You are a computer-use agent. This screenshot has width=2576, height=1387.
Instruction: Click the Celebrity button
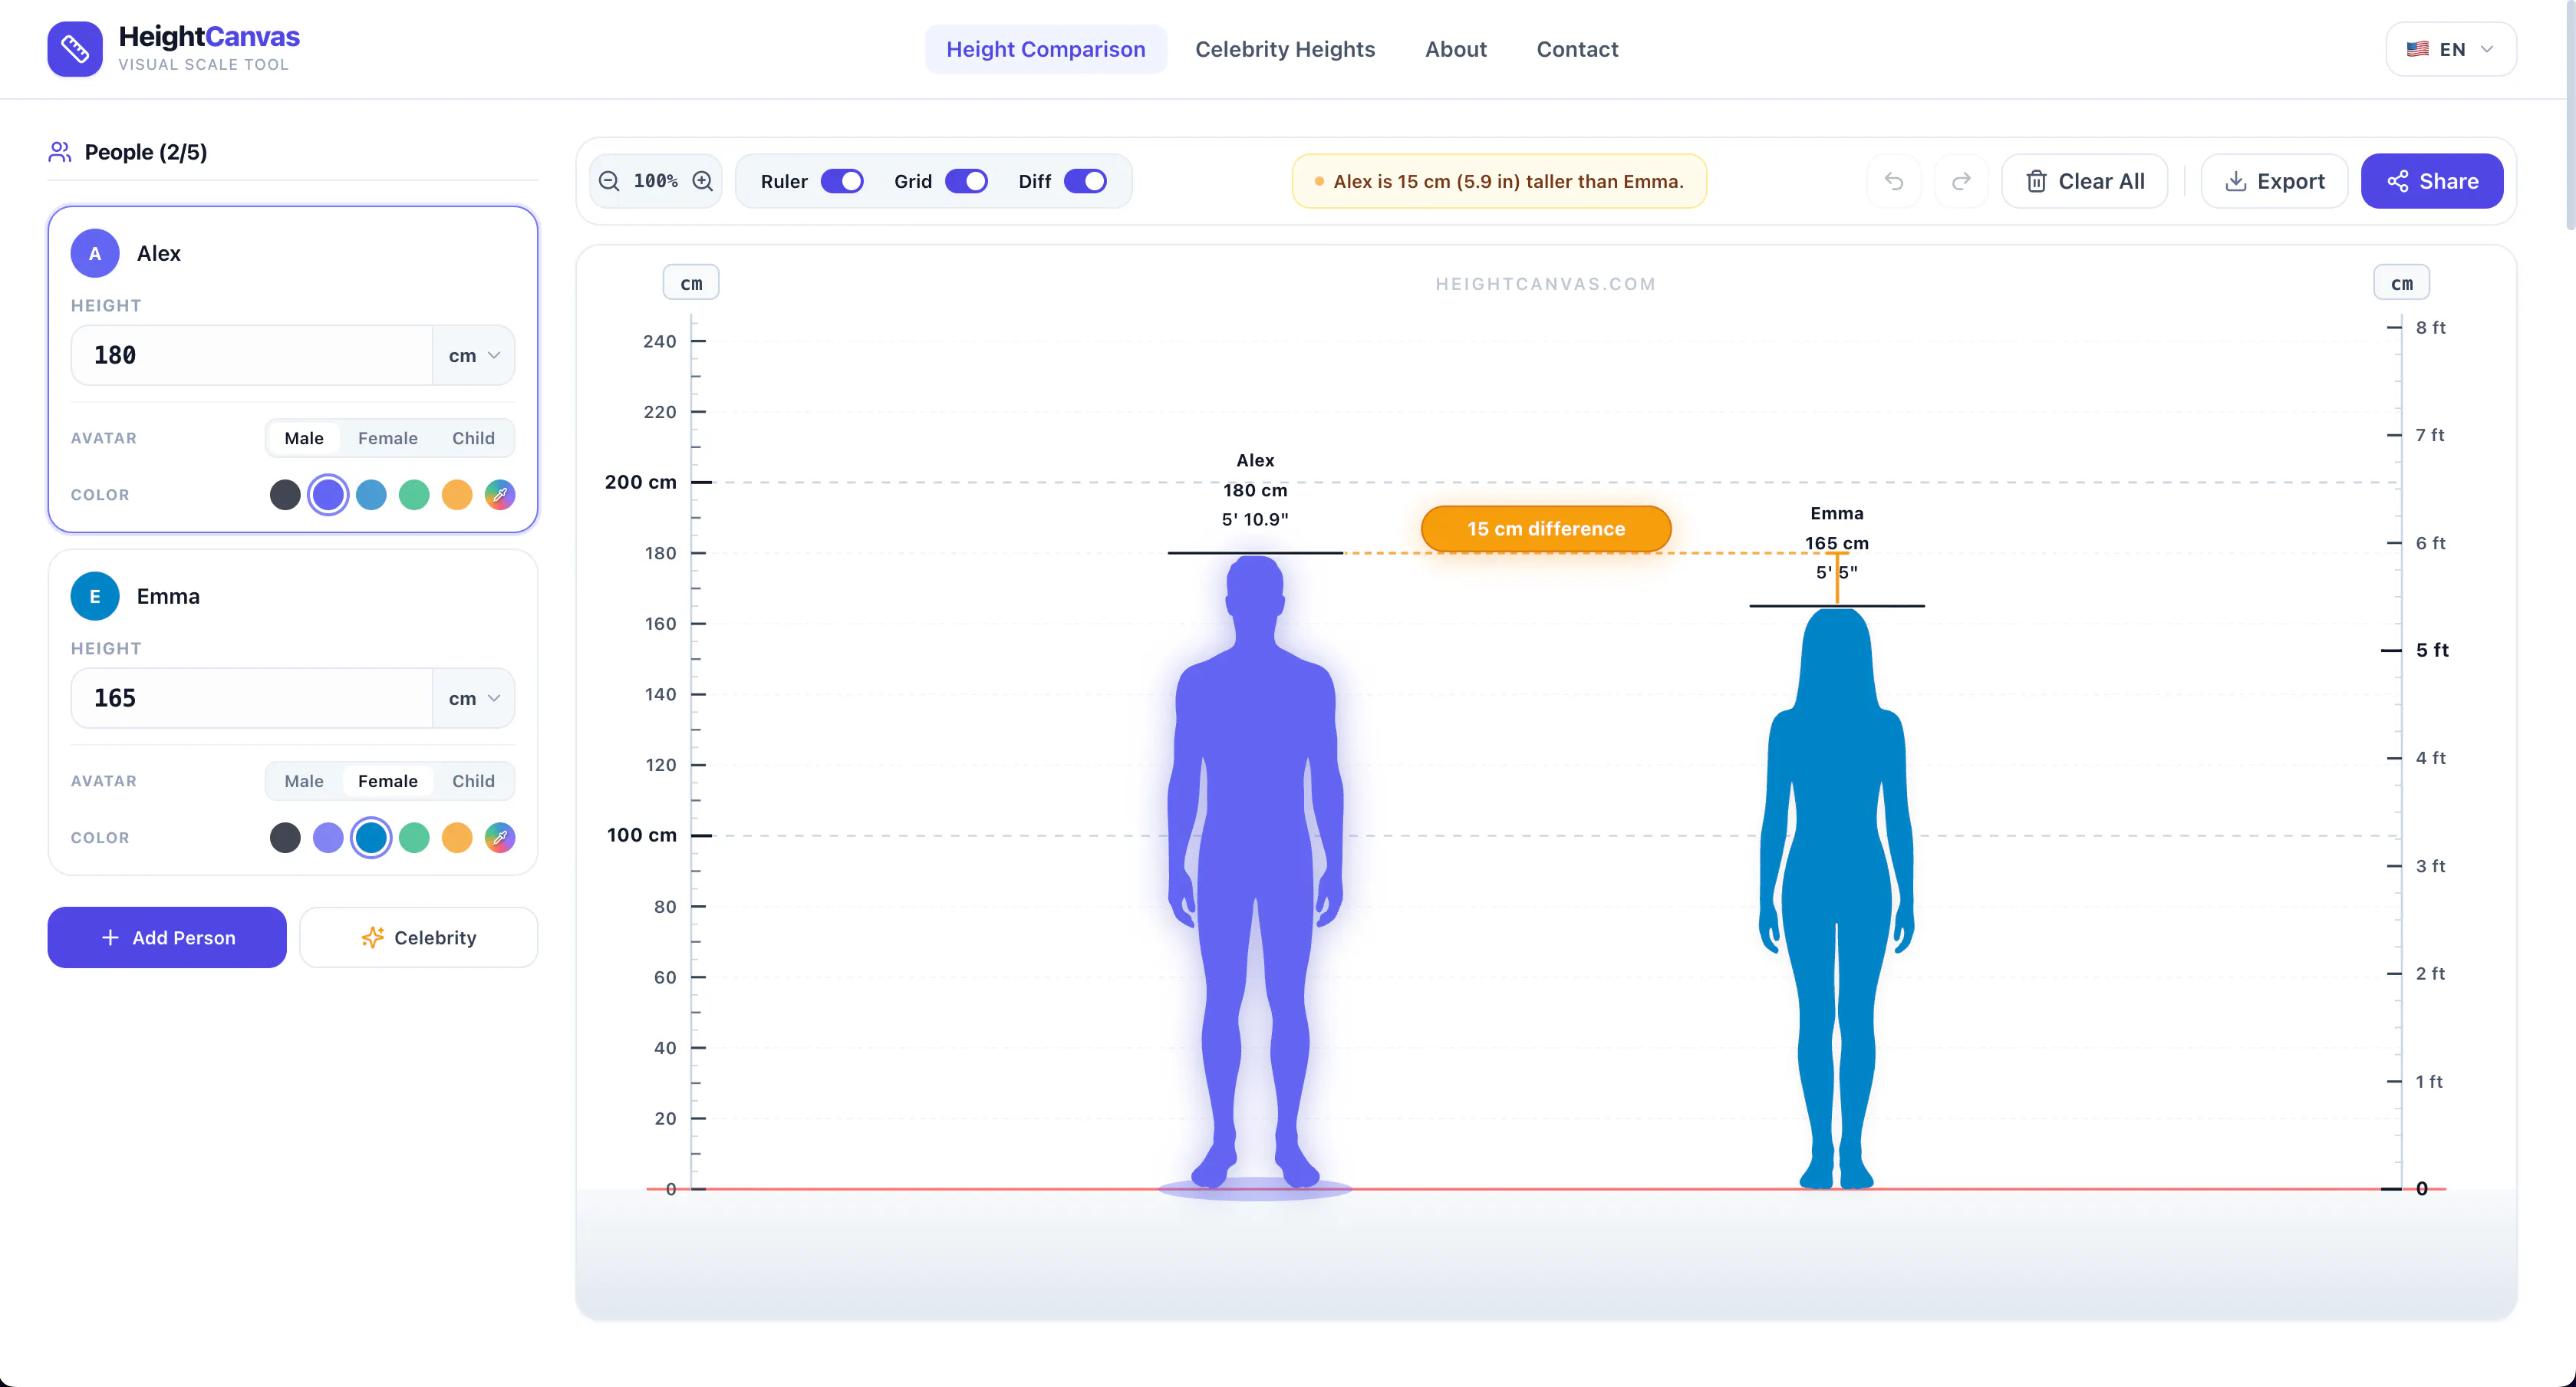[x=418, y=938]
